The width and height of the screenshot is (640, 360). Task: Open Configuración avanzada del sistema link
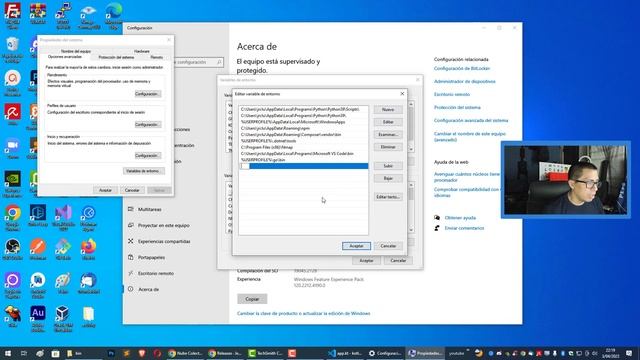[471, 120]
